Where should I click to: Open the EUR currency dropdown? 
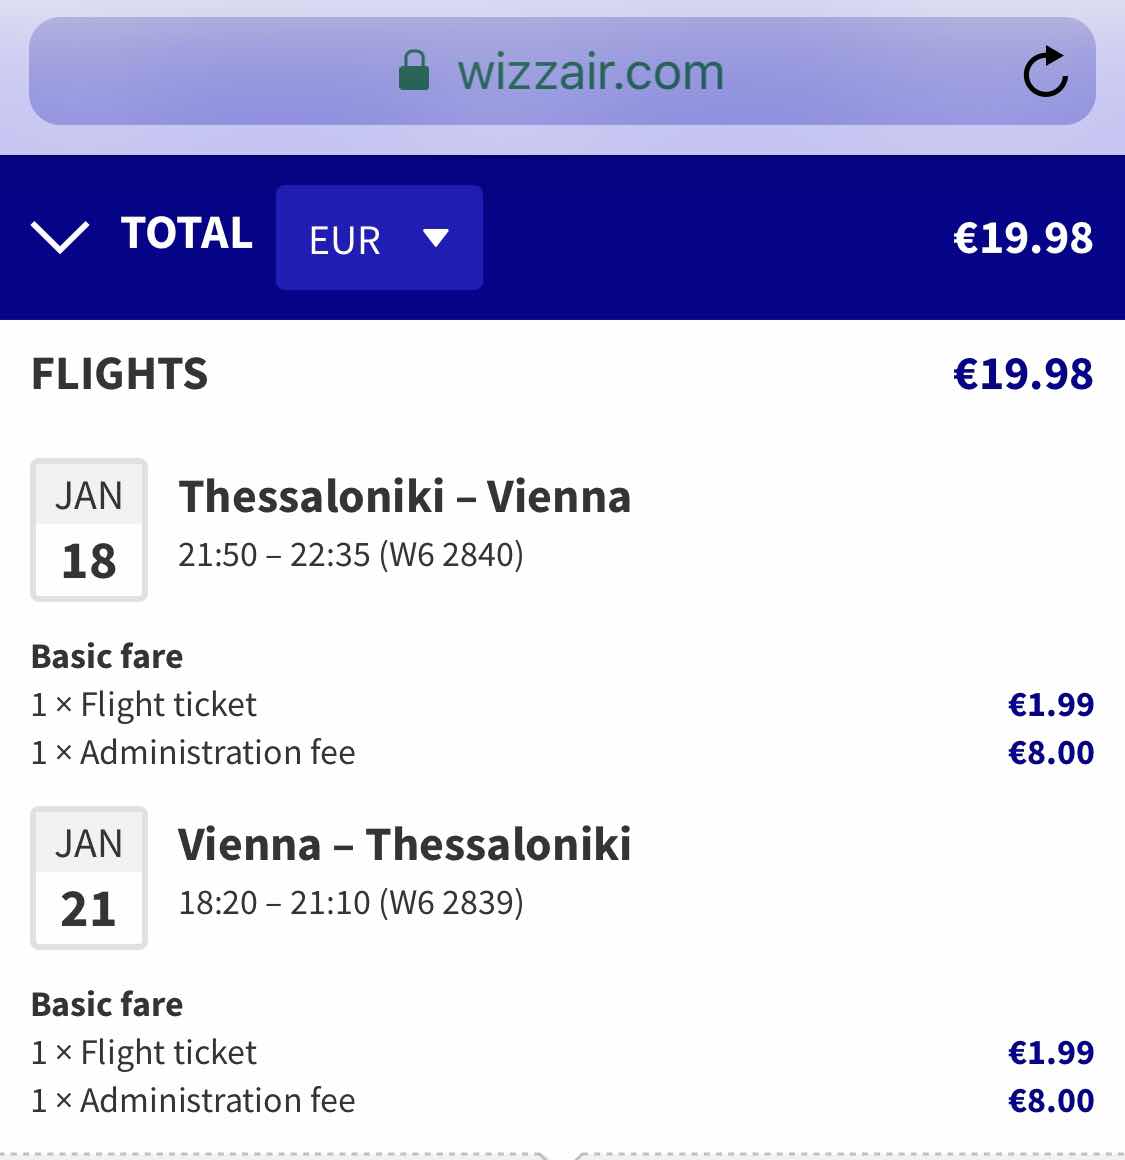379,237
